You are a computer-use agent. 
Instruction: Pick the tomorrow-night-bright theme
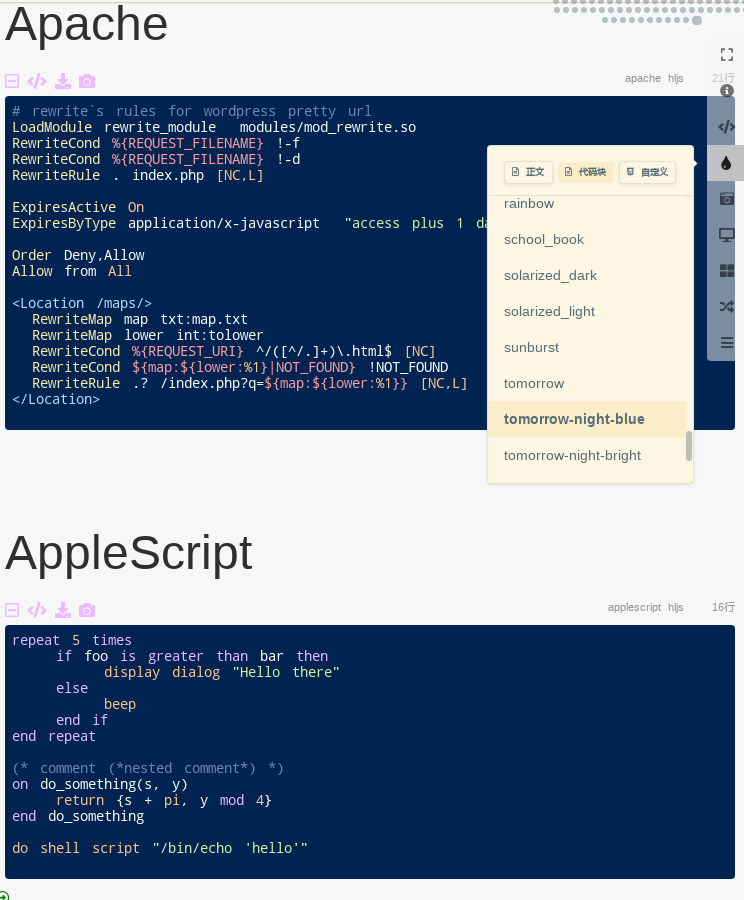click(587, 455)
